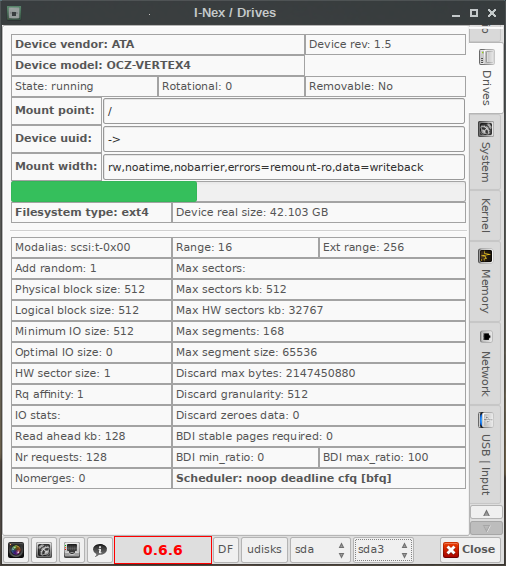506x566 pixels.
Task: Click 'Max HW sectors kb: 32767' text
Action: [x=249, y=310]
